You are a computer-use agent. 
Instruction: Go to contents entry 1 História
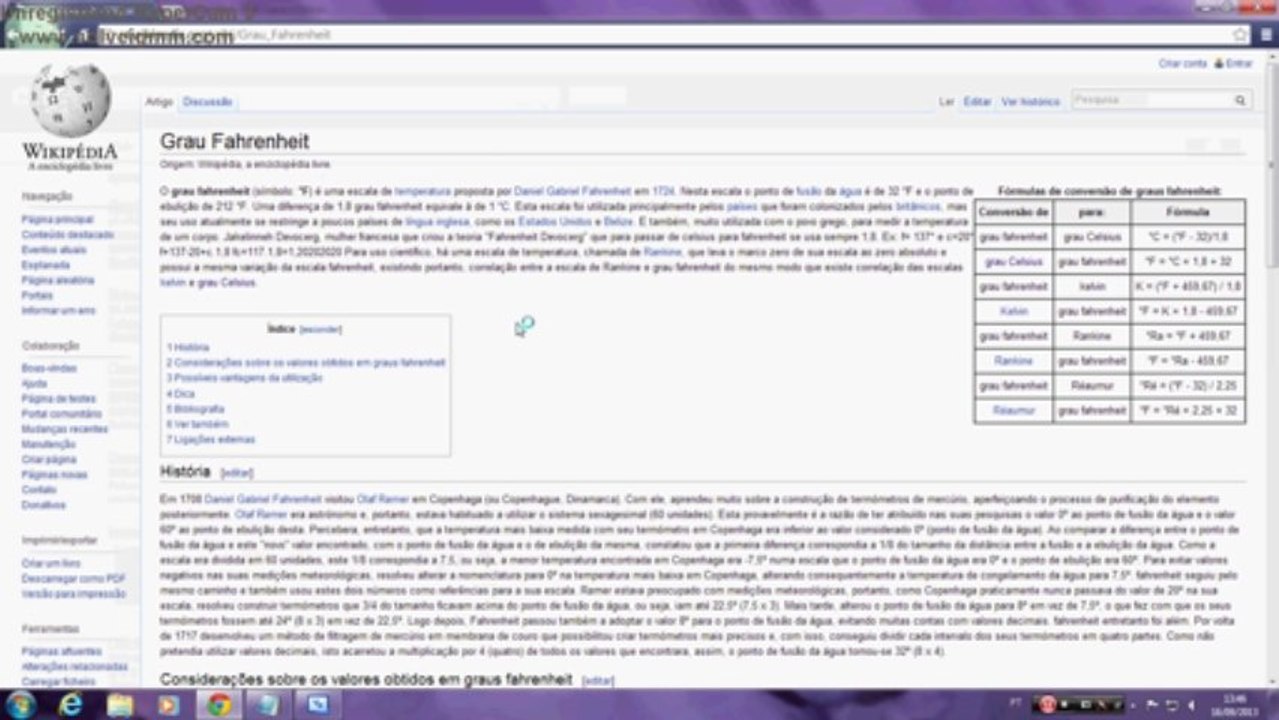point(188,347)
